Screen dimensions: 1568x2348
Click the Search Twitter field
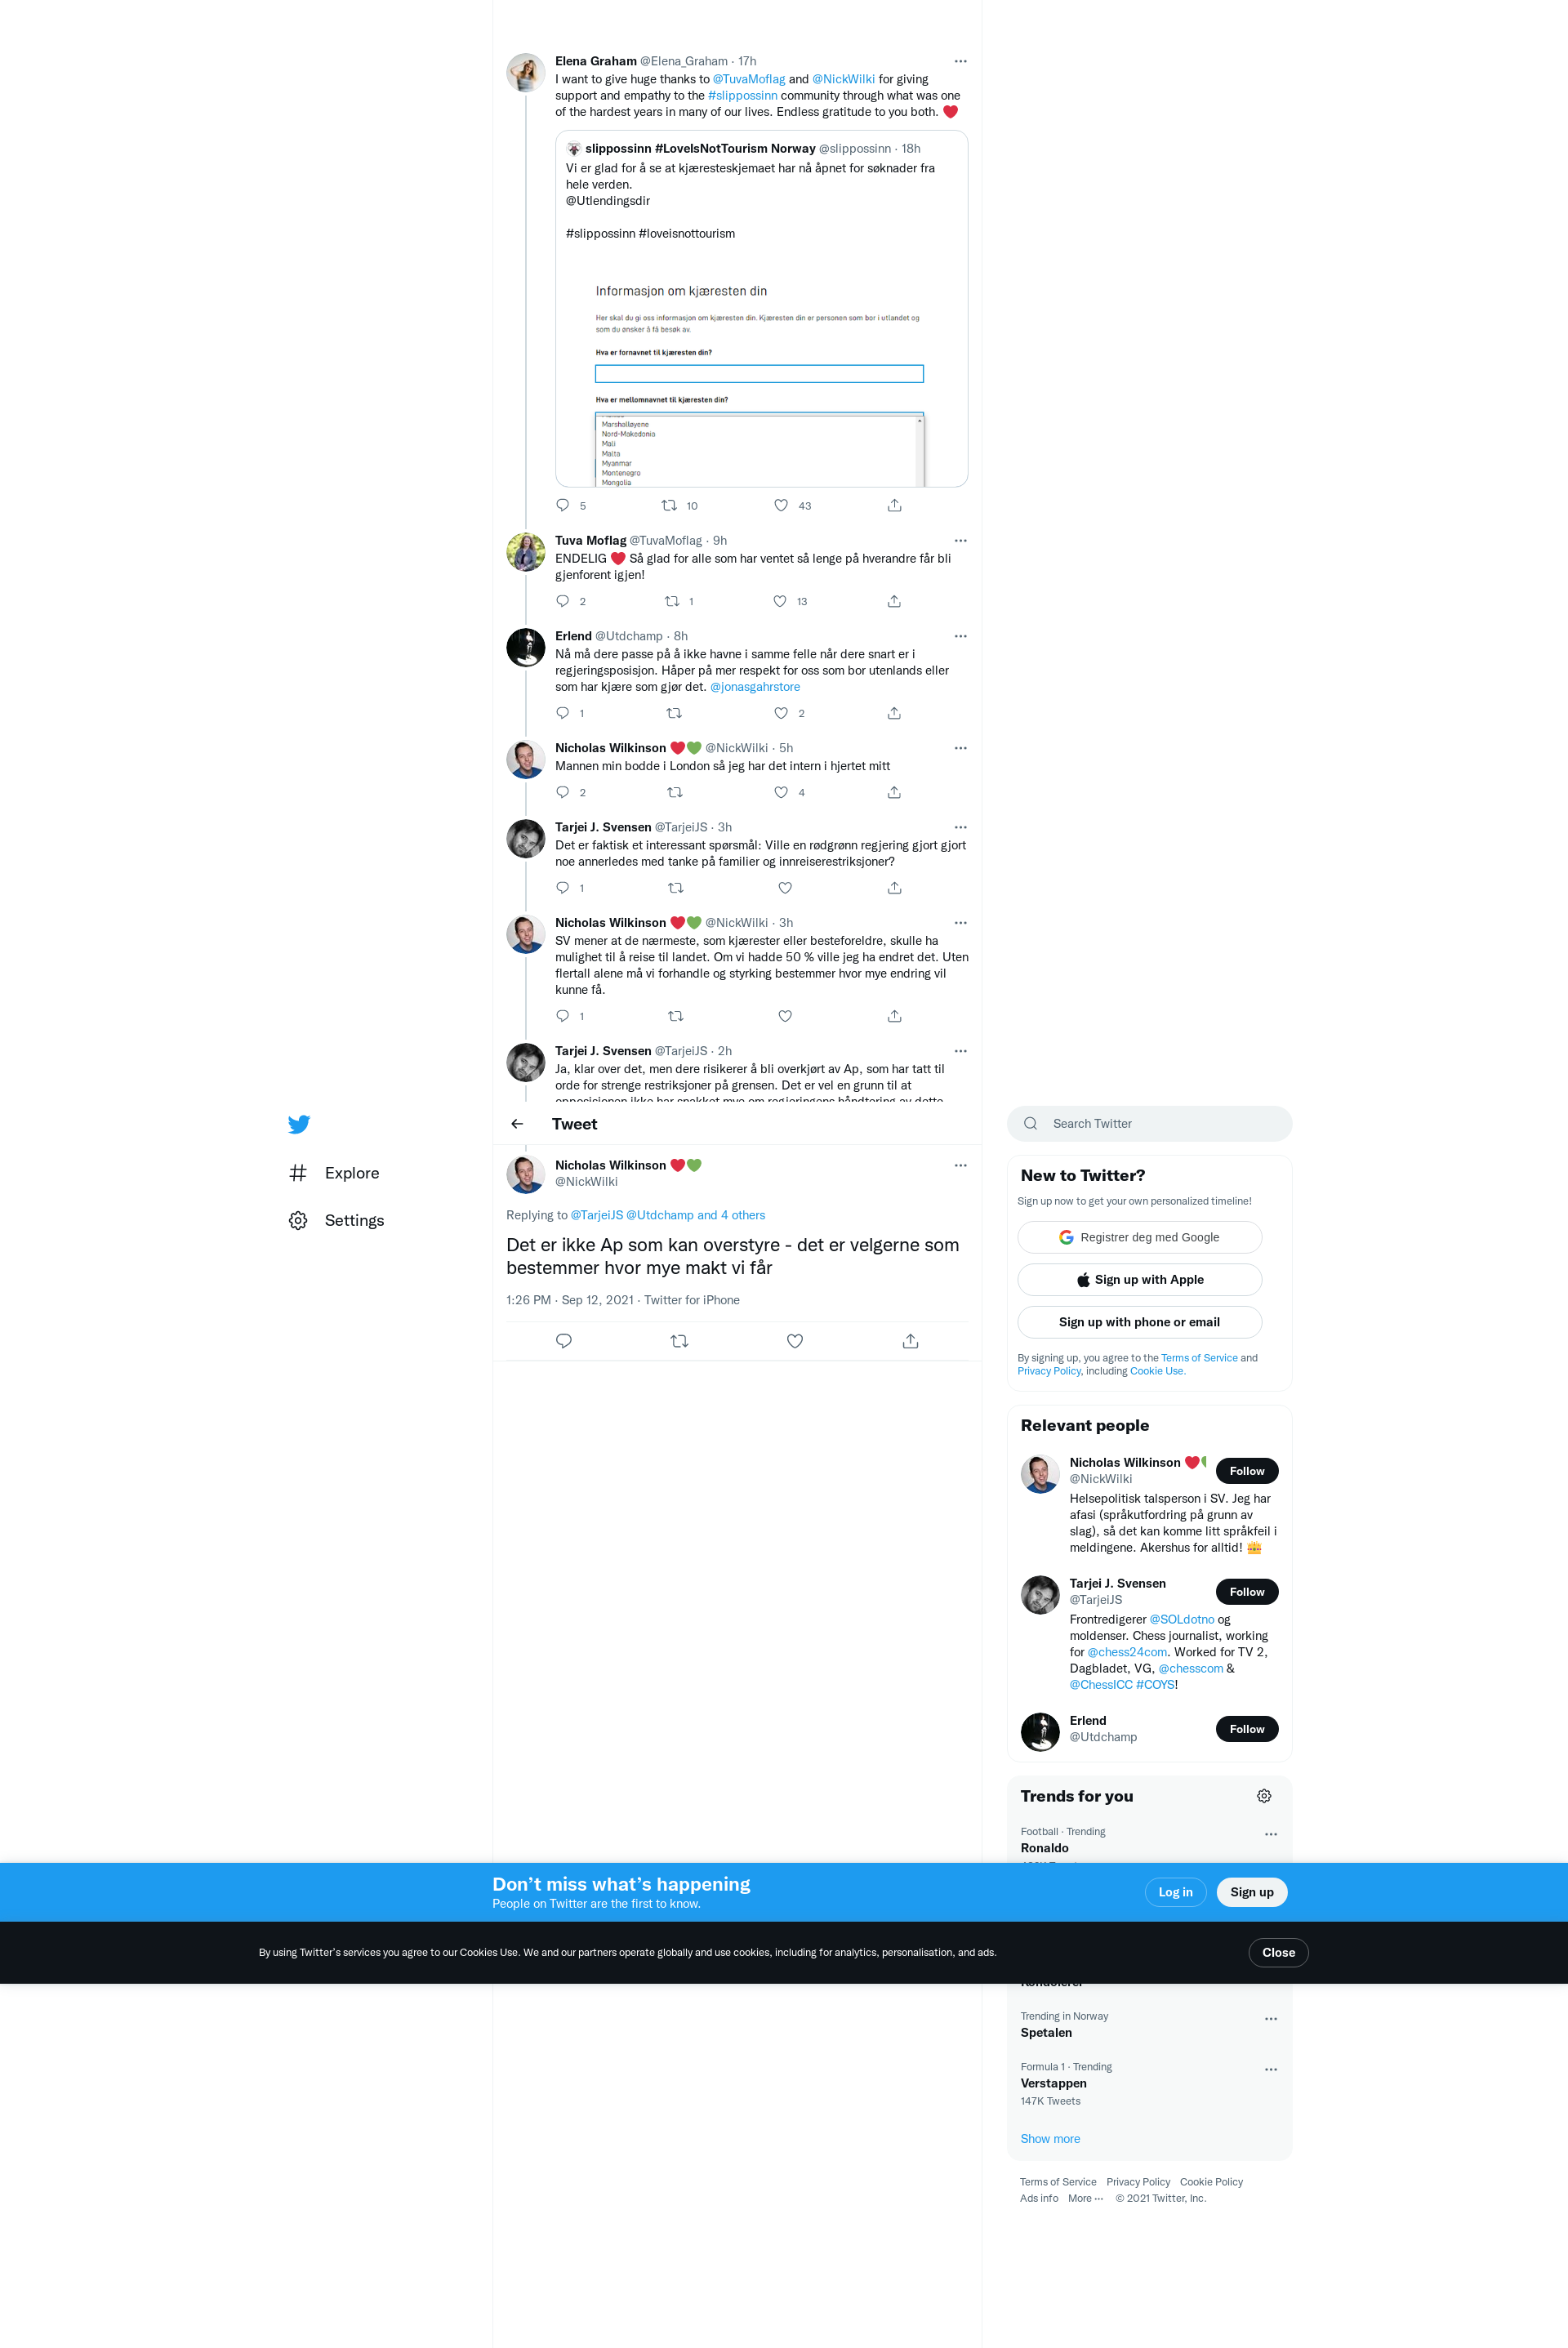[1149, 1124]
